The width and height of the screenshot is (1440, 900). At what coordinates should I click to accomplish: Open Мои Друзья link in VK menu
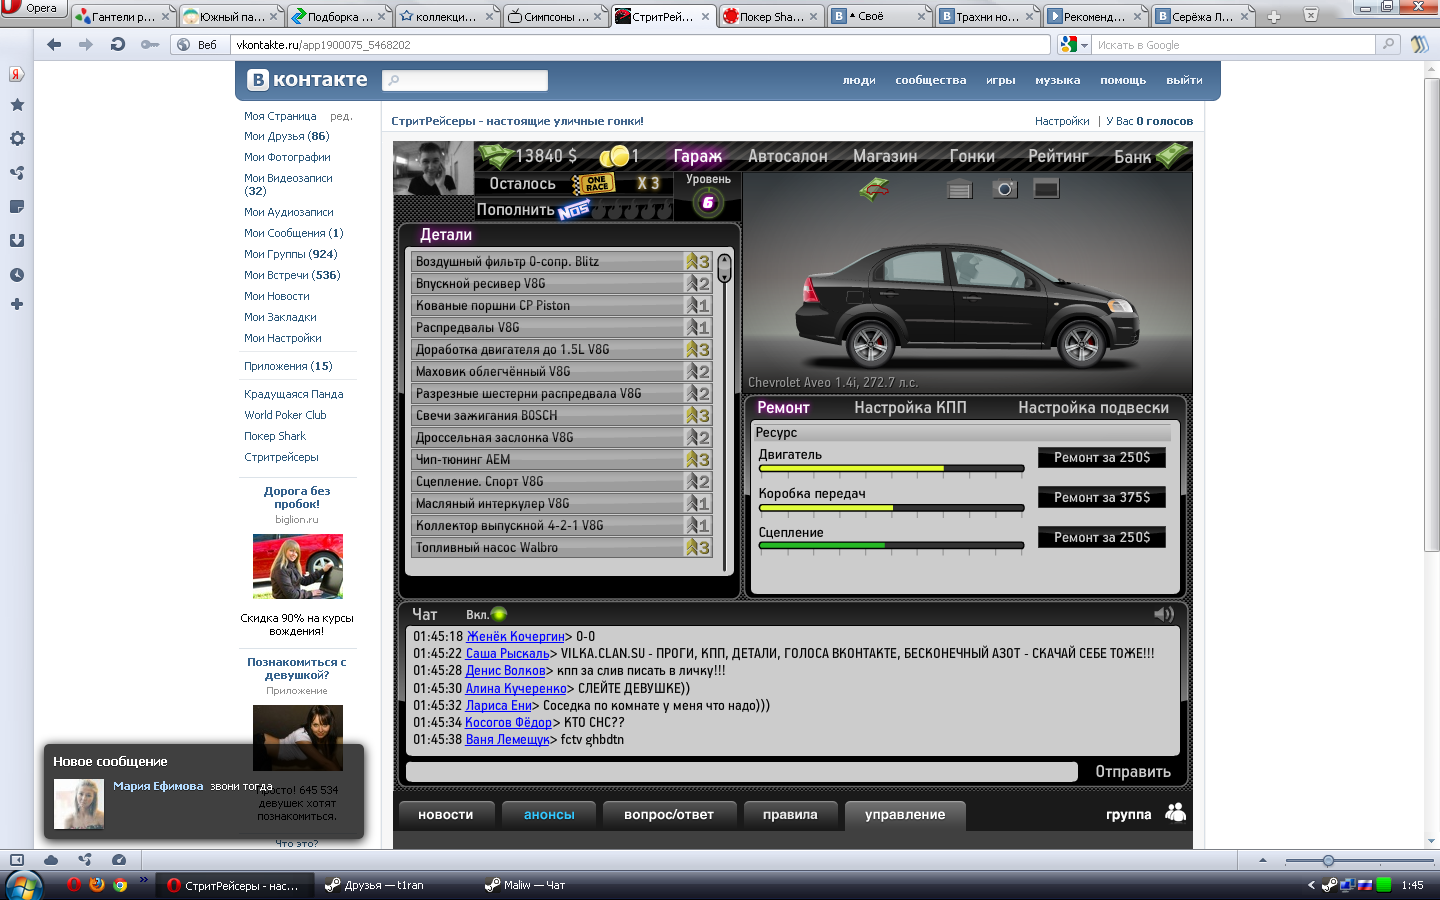point(286,136)
